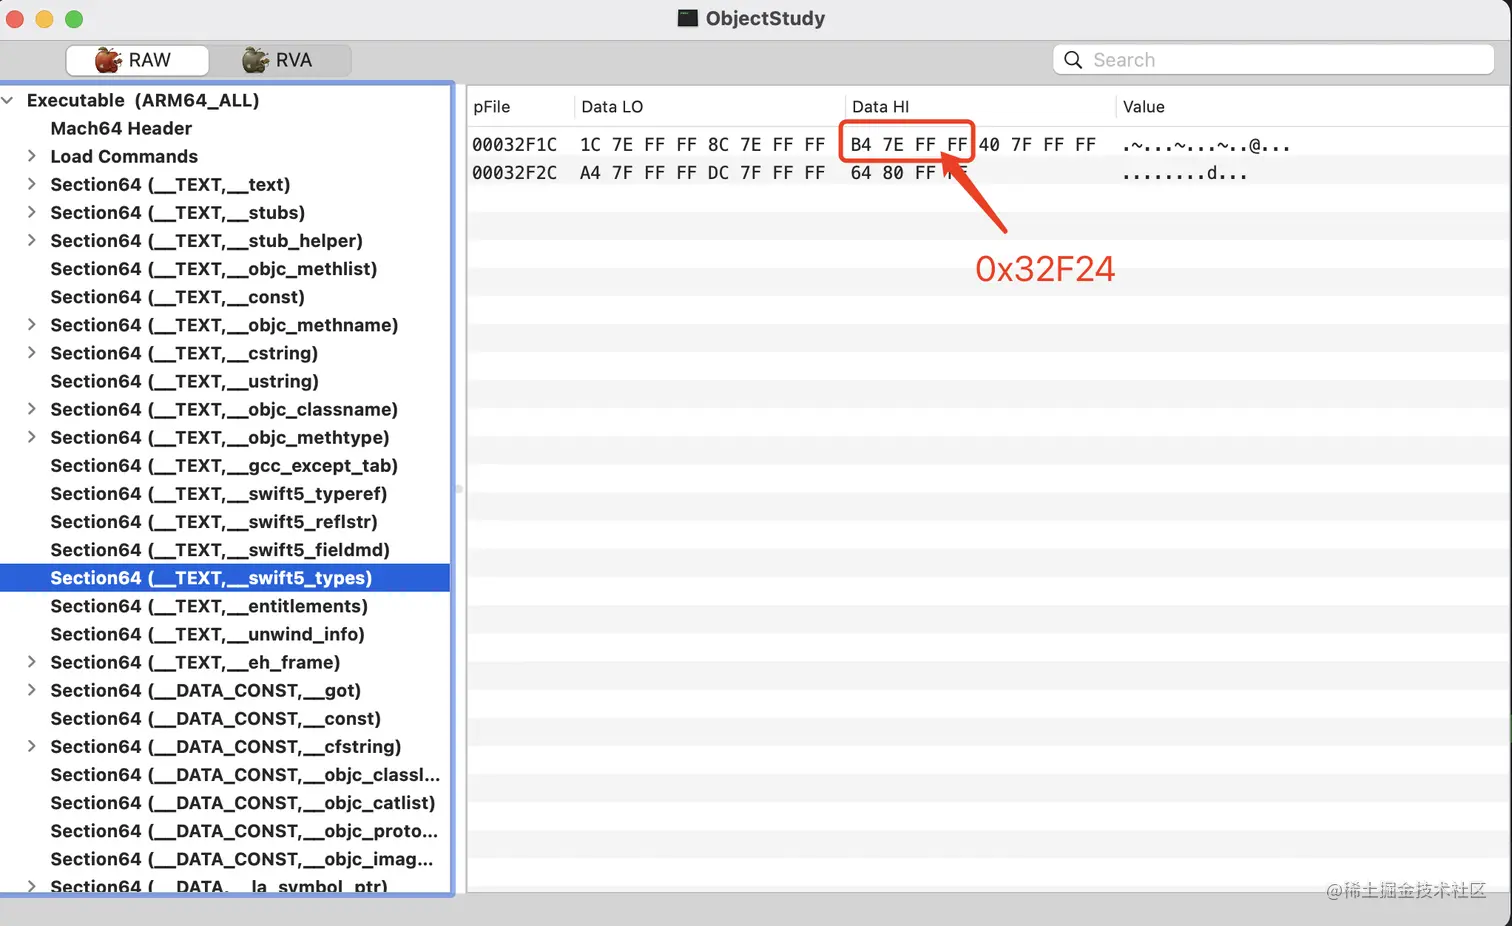Click the Data HI column header
The image size is (1512, 926).
coord(879,107)
